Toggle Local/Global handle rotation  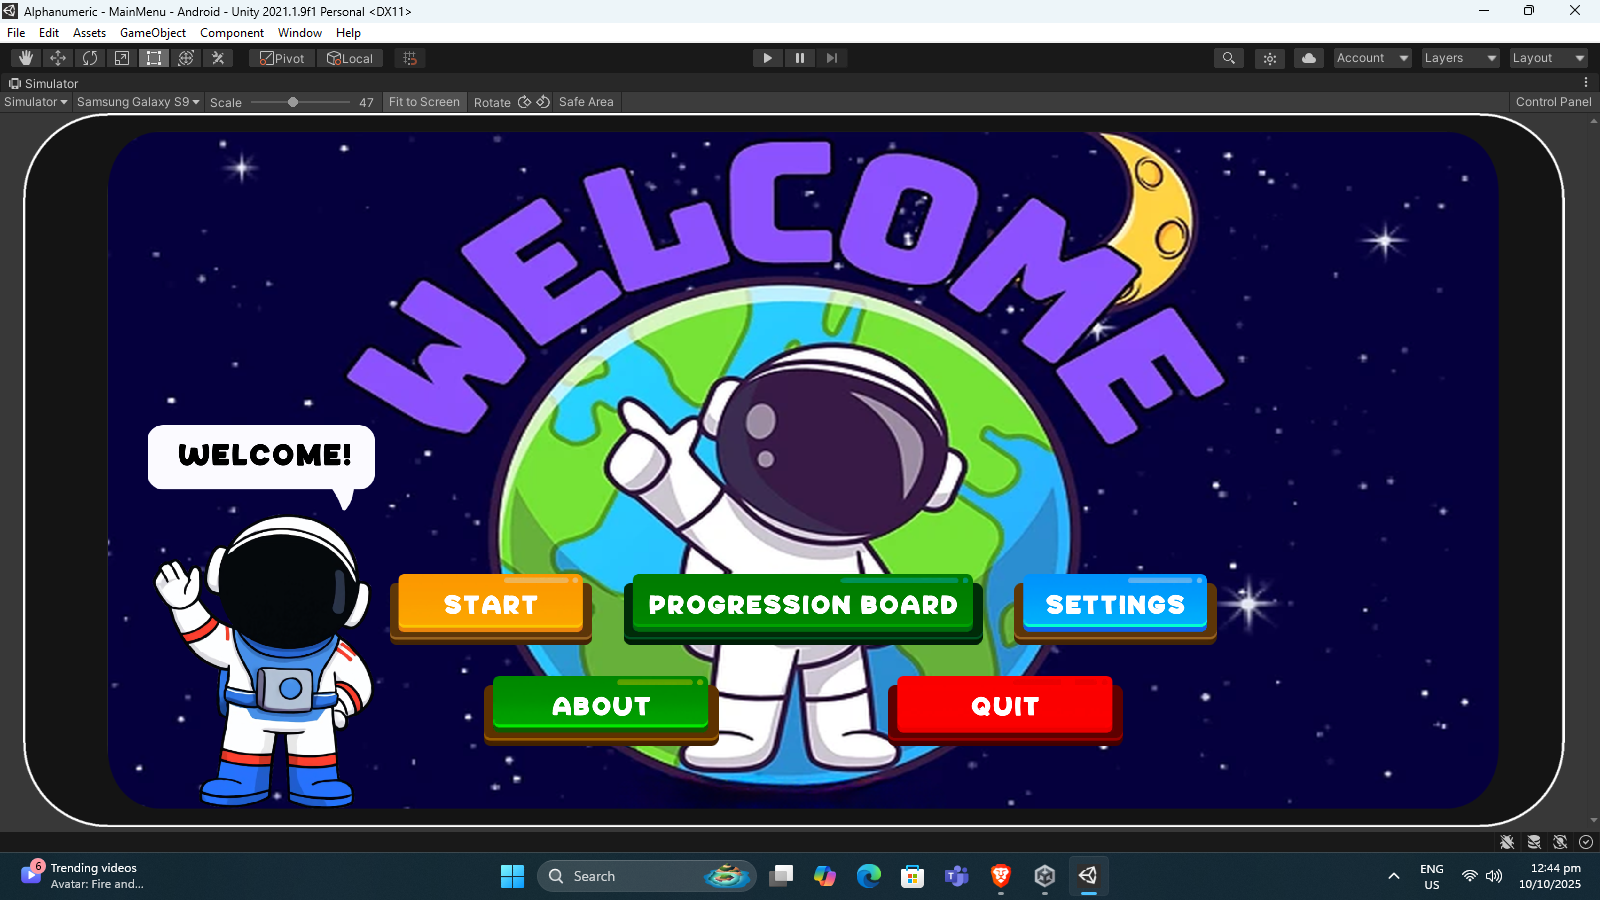tap(350, 58)
